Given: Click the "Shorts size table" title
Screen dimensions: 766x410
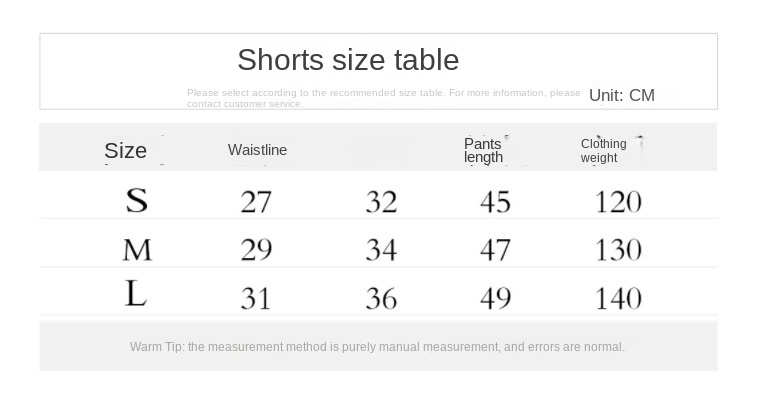Looking at the screenshot, I should 348,60.
